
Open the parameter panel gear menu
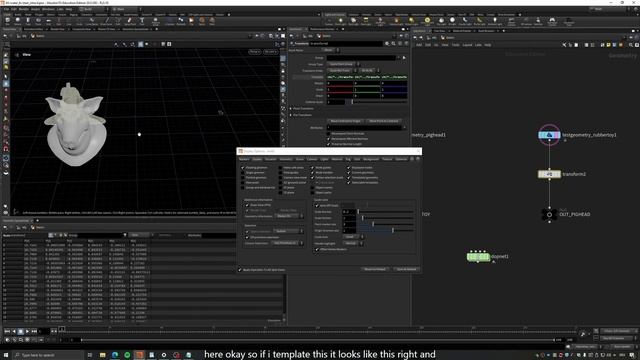(x=387, y=43)
